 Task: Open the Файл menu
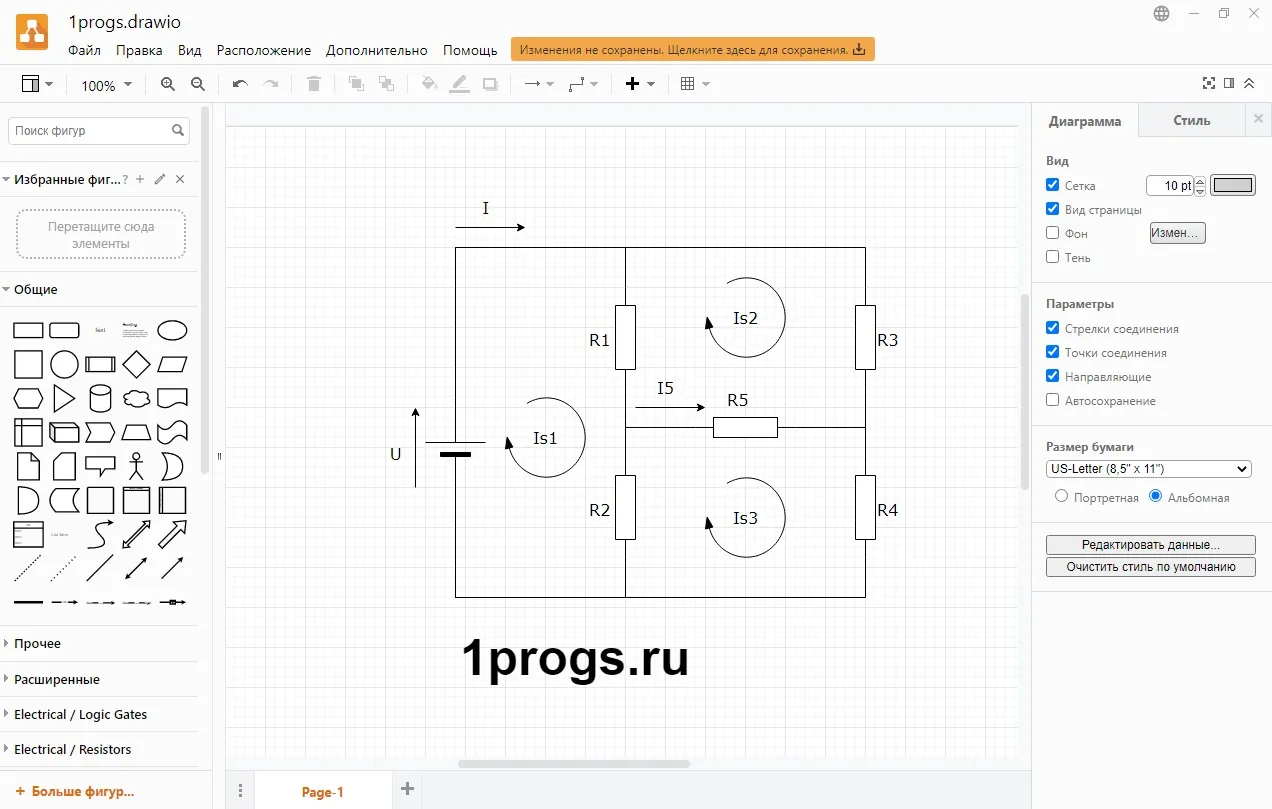pos(84,50)
